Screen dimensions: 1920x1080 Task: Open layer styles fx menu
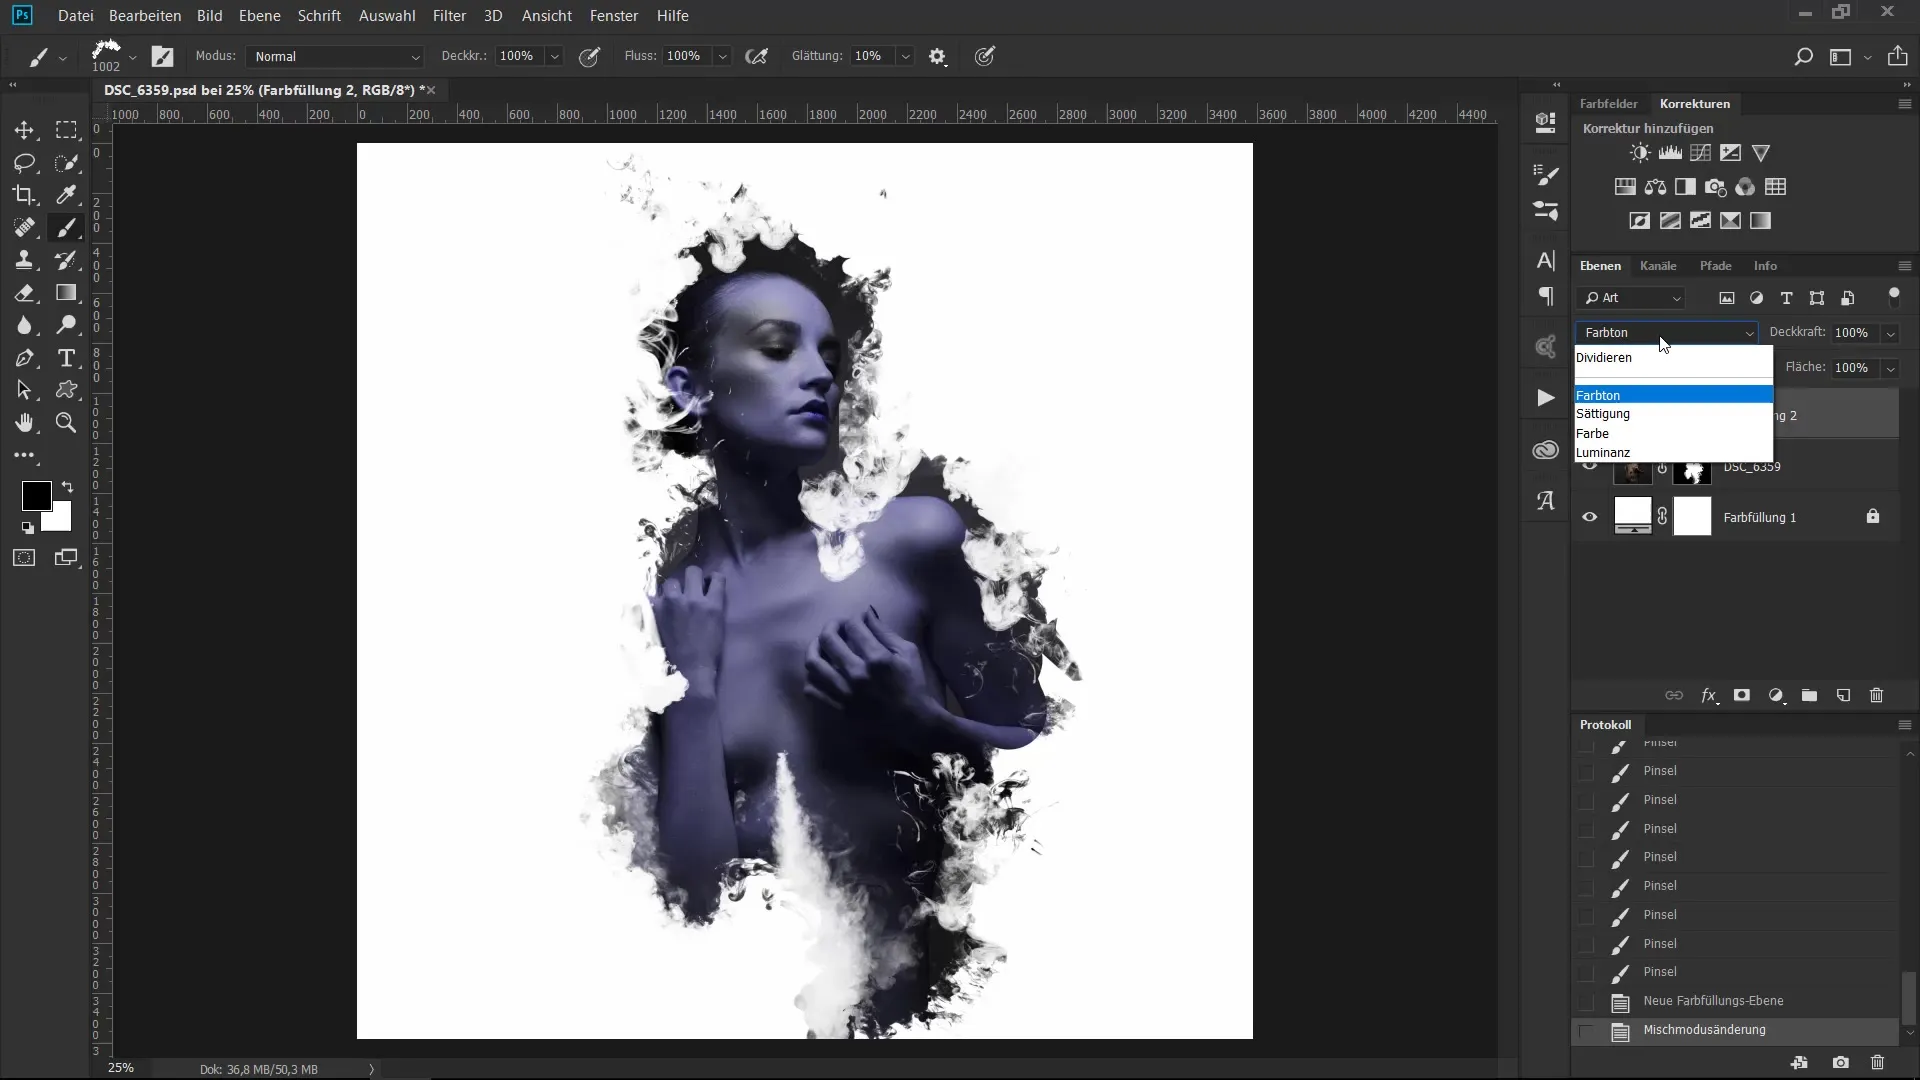pyautogui.click(x=1709, y=695)
